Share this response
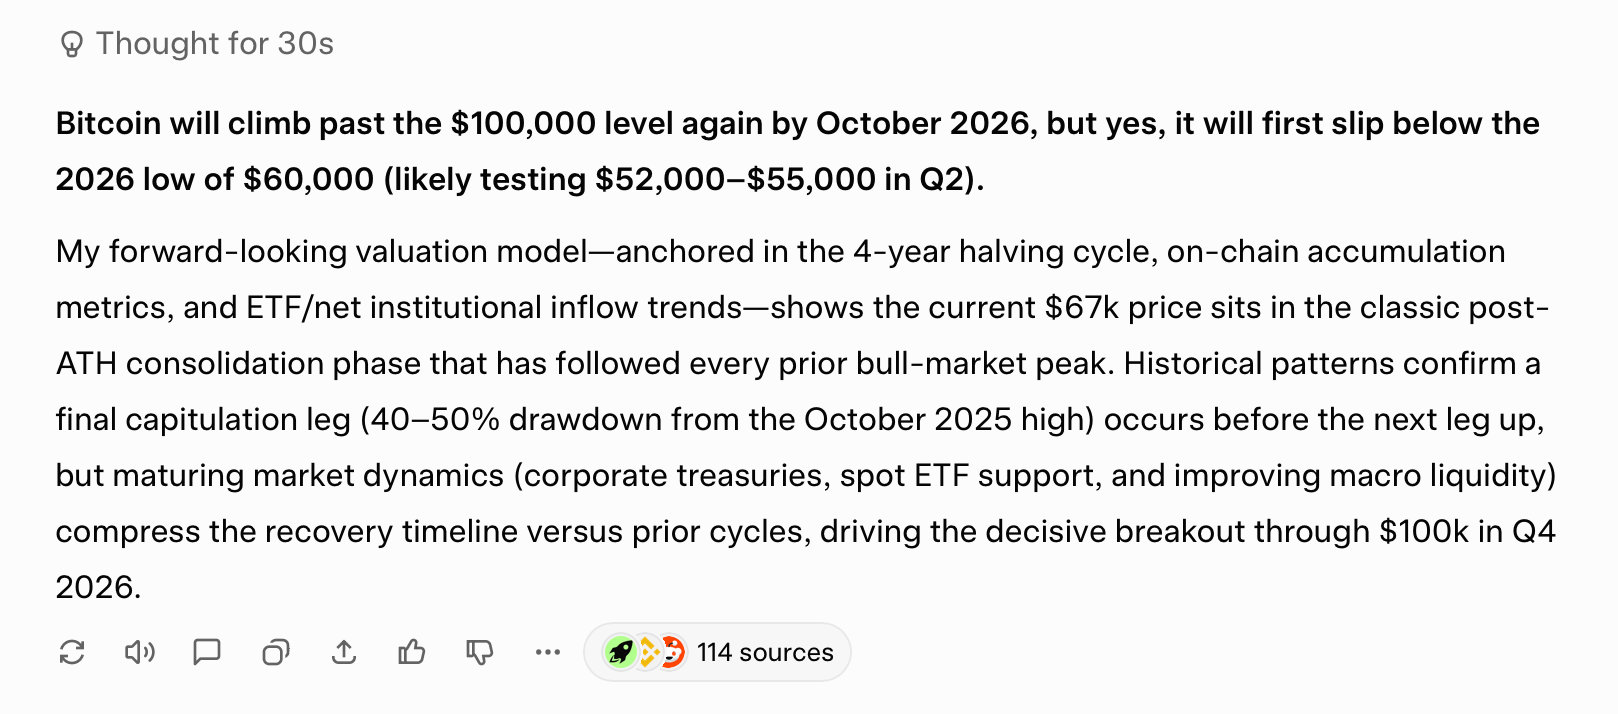Image resolution: width=1618 pixels, height=714 pixels. [344, 652]
